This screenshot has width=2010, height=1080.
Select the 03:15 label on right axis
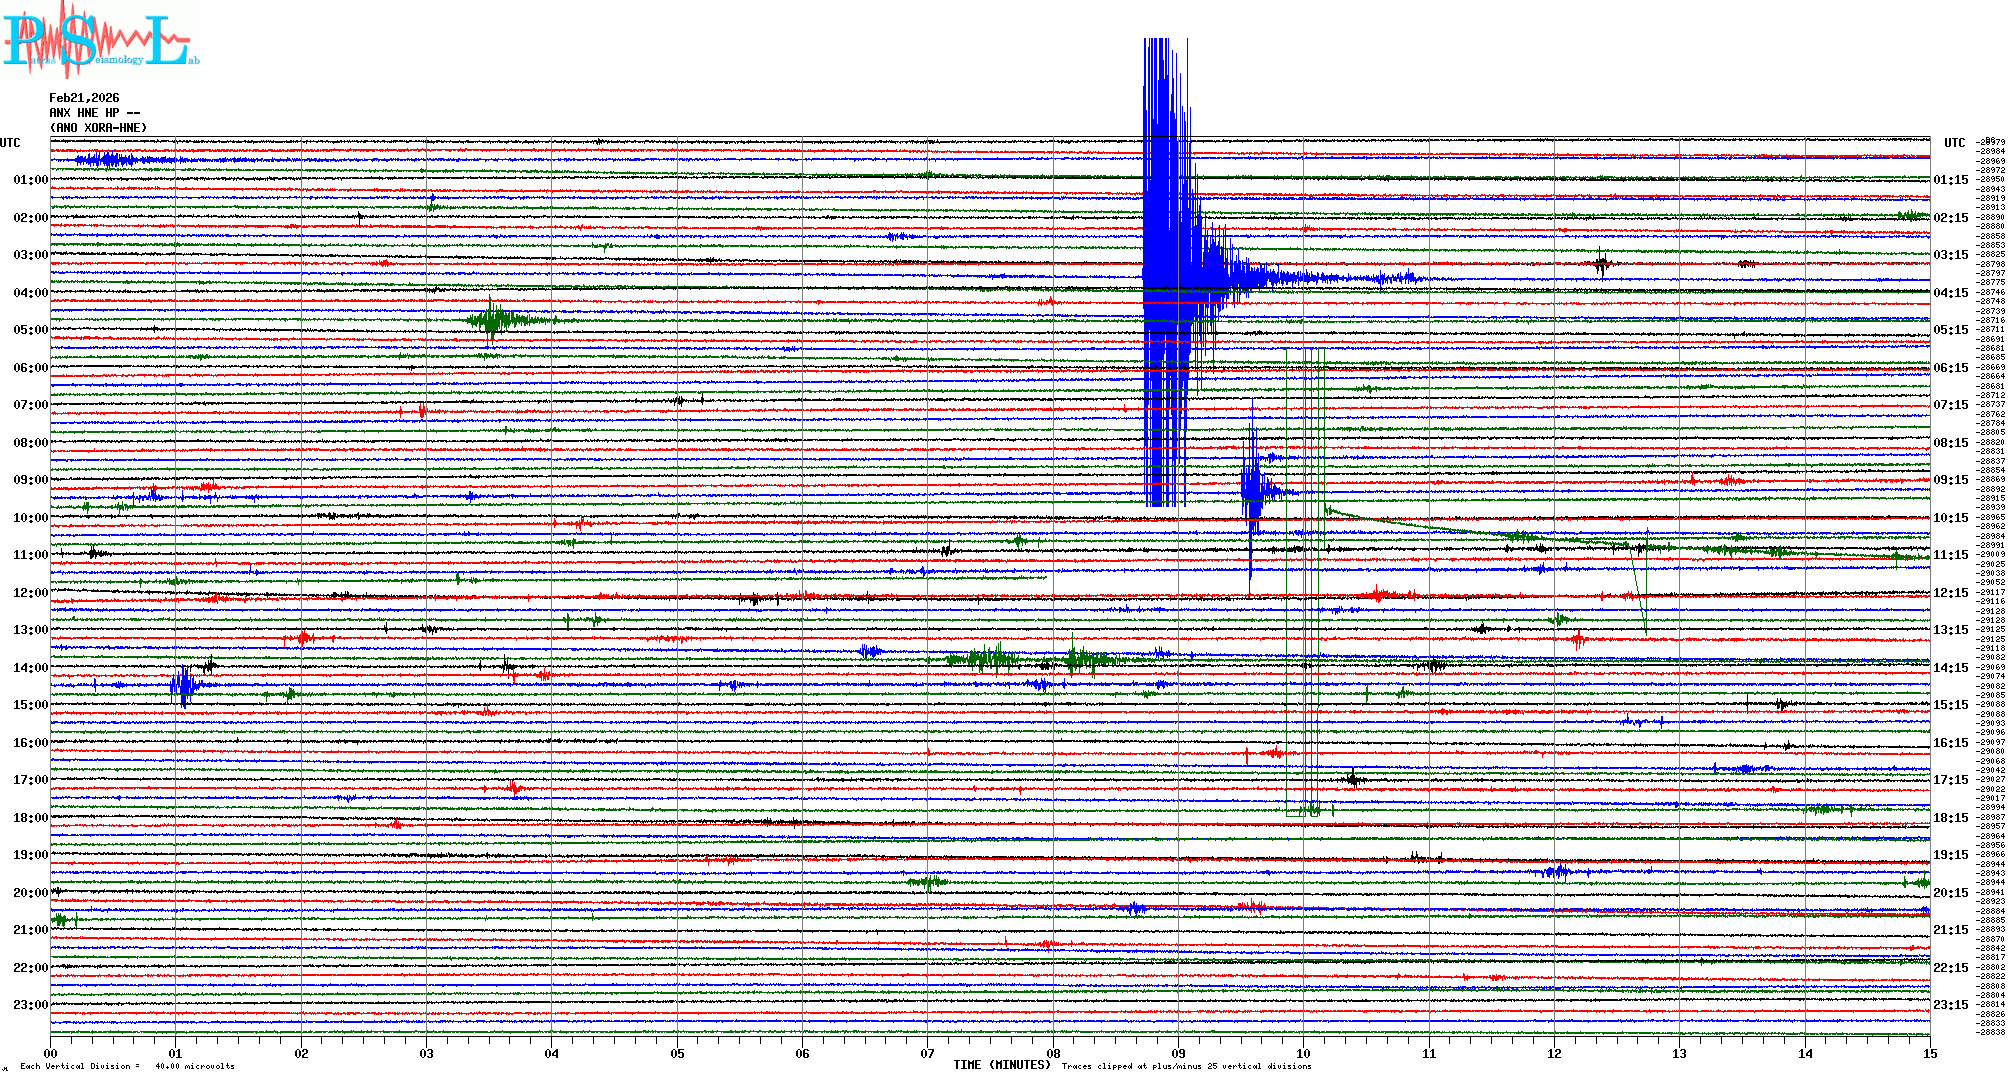click(x=1950, y=255)
